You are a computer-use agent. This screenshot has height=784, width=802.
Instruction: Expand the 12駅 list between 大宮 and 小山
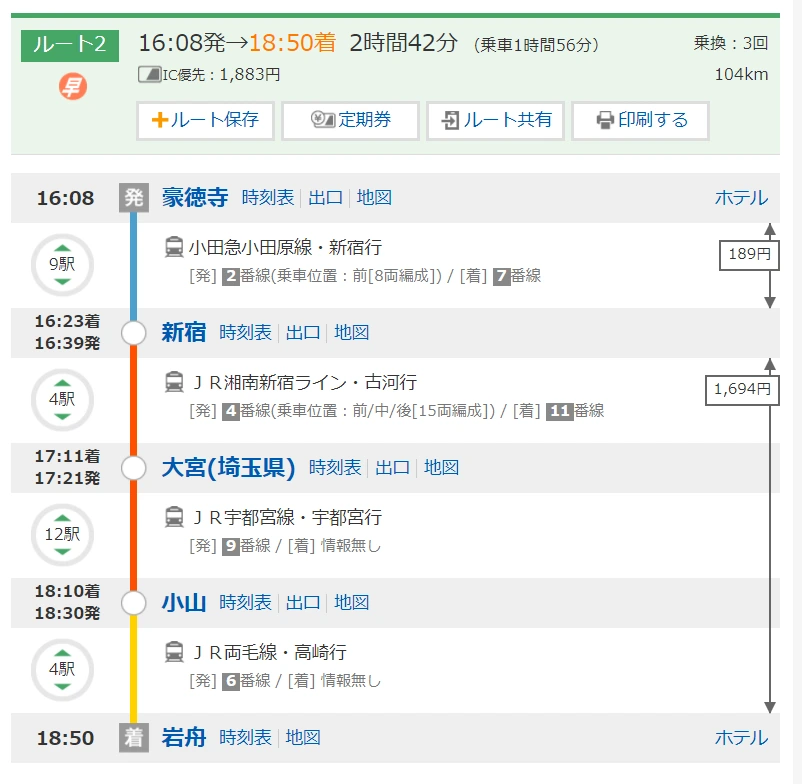61,535
